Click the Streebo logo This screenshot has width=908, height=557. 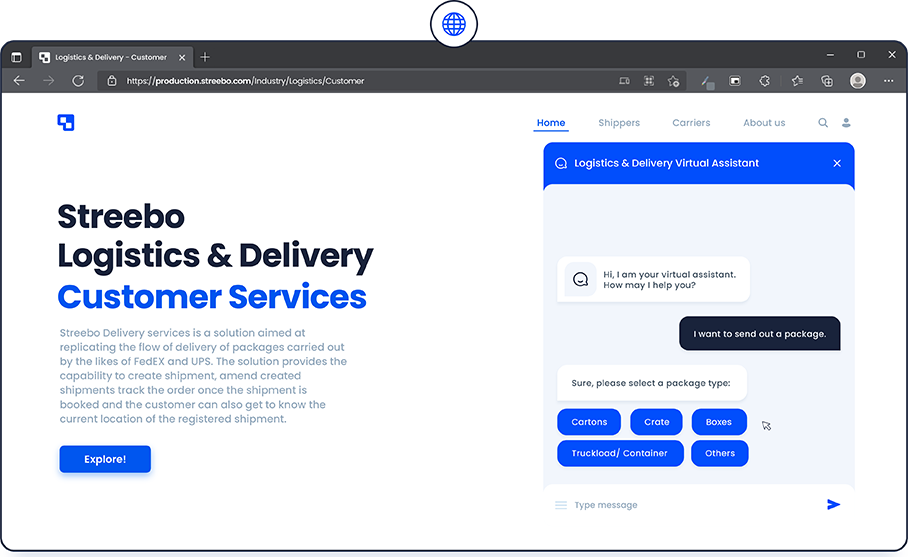[x=66, y=123]
